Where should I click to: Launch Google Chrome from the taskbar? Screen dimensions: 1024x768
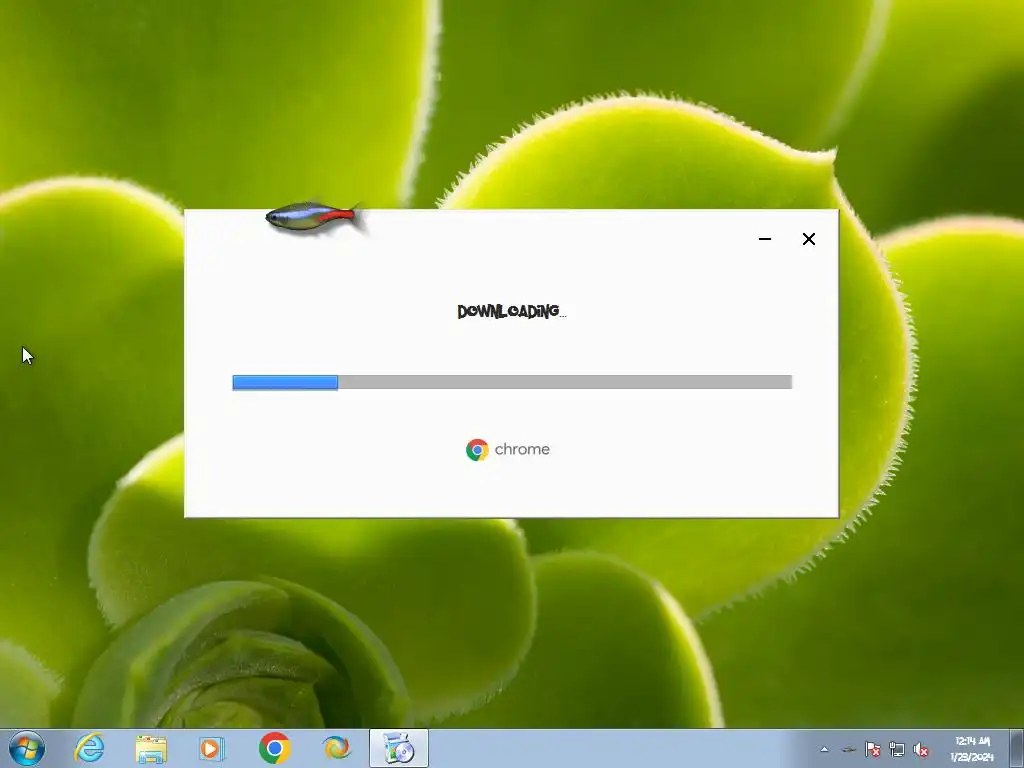[x=275, y=748]
